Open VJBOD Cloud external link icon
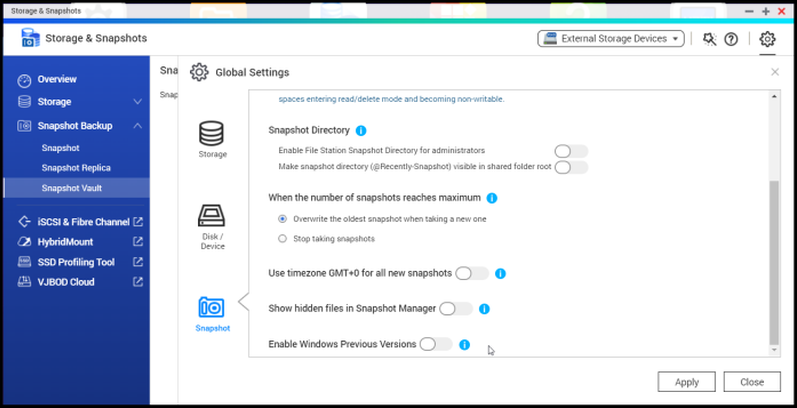The width and height of the screenshot is (797, 408). (138, 281)
